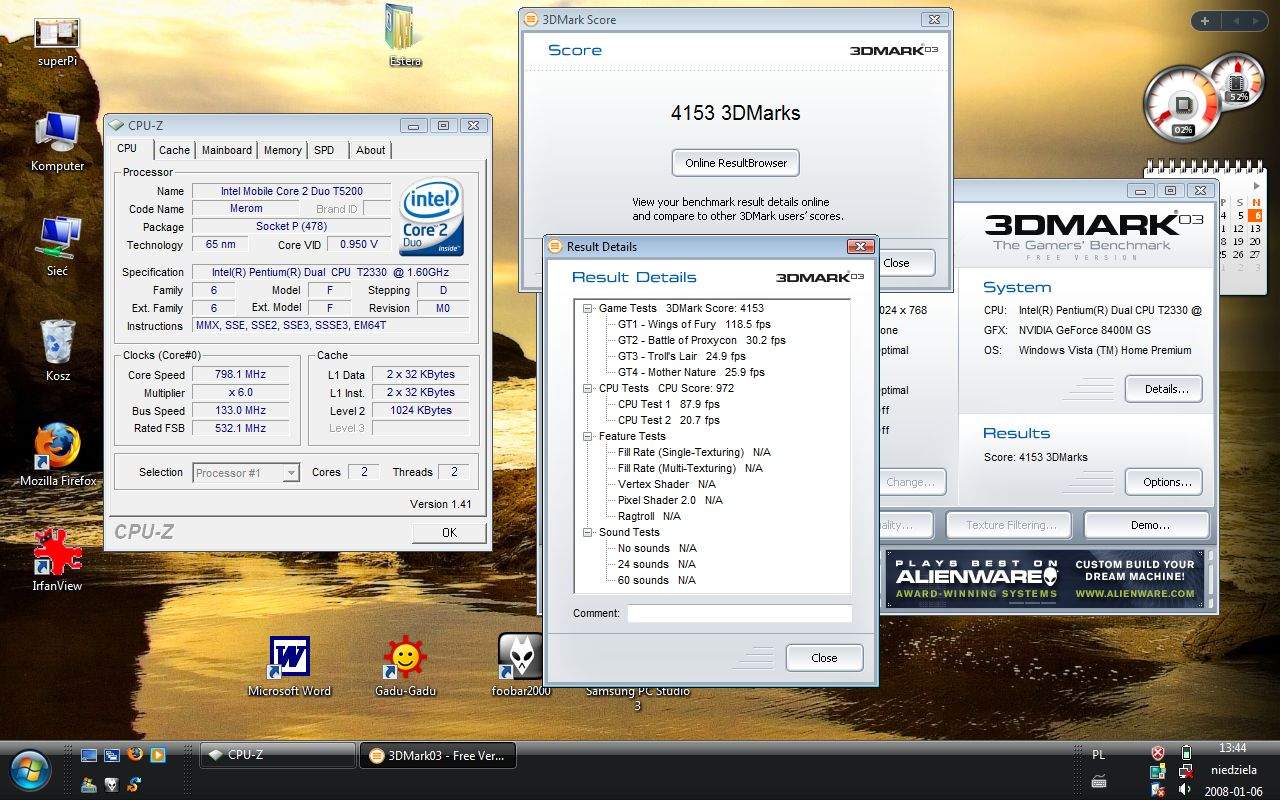Launch IrfanView from the desktop
The image size is (1280, 800).
tap(57, 560)
